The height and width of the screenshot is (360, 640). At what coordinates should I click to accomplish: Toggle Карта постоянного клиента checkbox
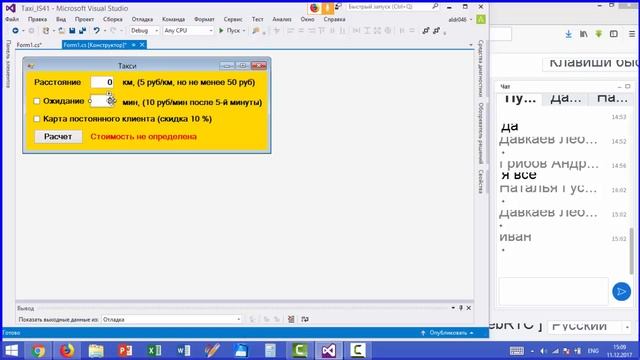click(37, 119)
